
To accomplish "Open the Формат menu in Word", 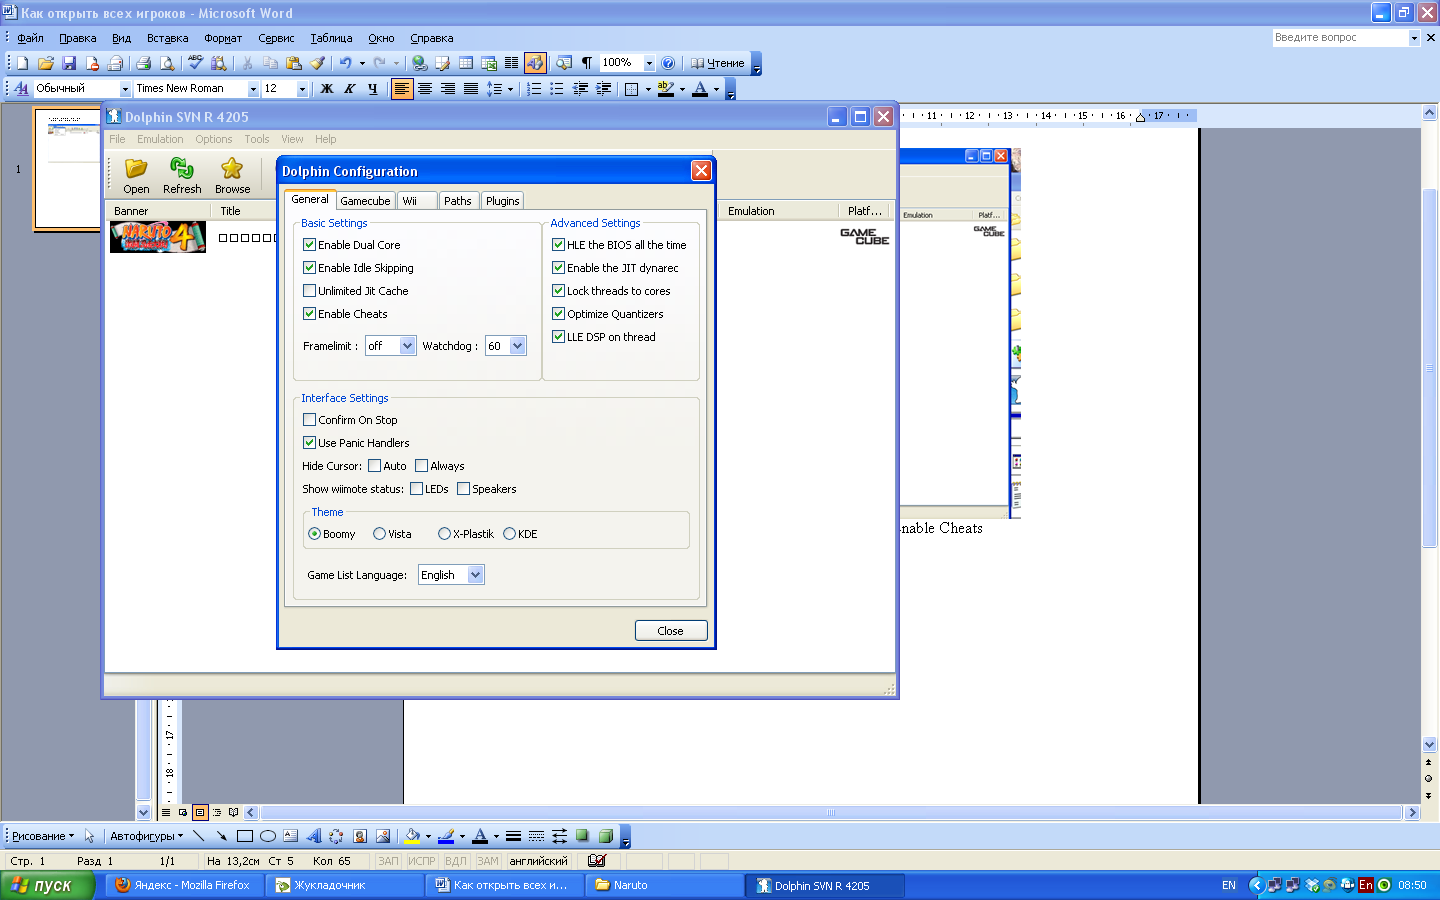I will point(223,38).
